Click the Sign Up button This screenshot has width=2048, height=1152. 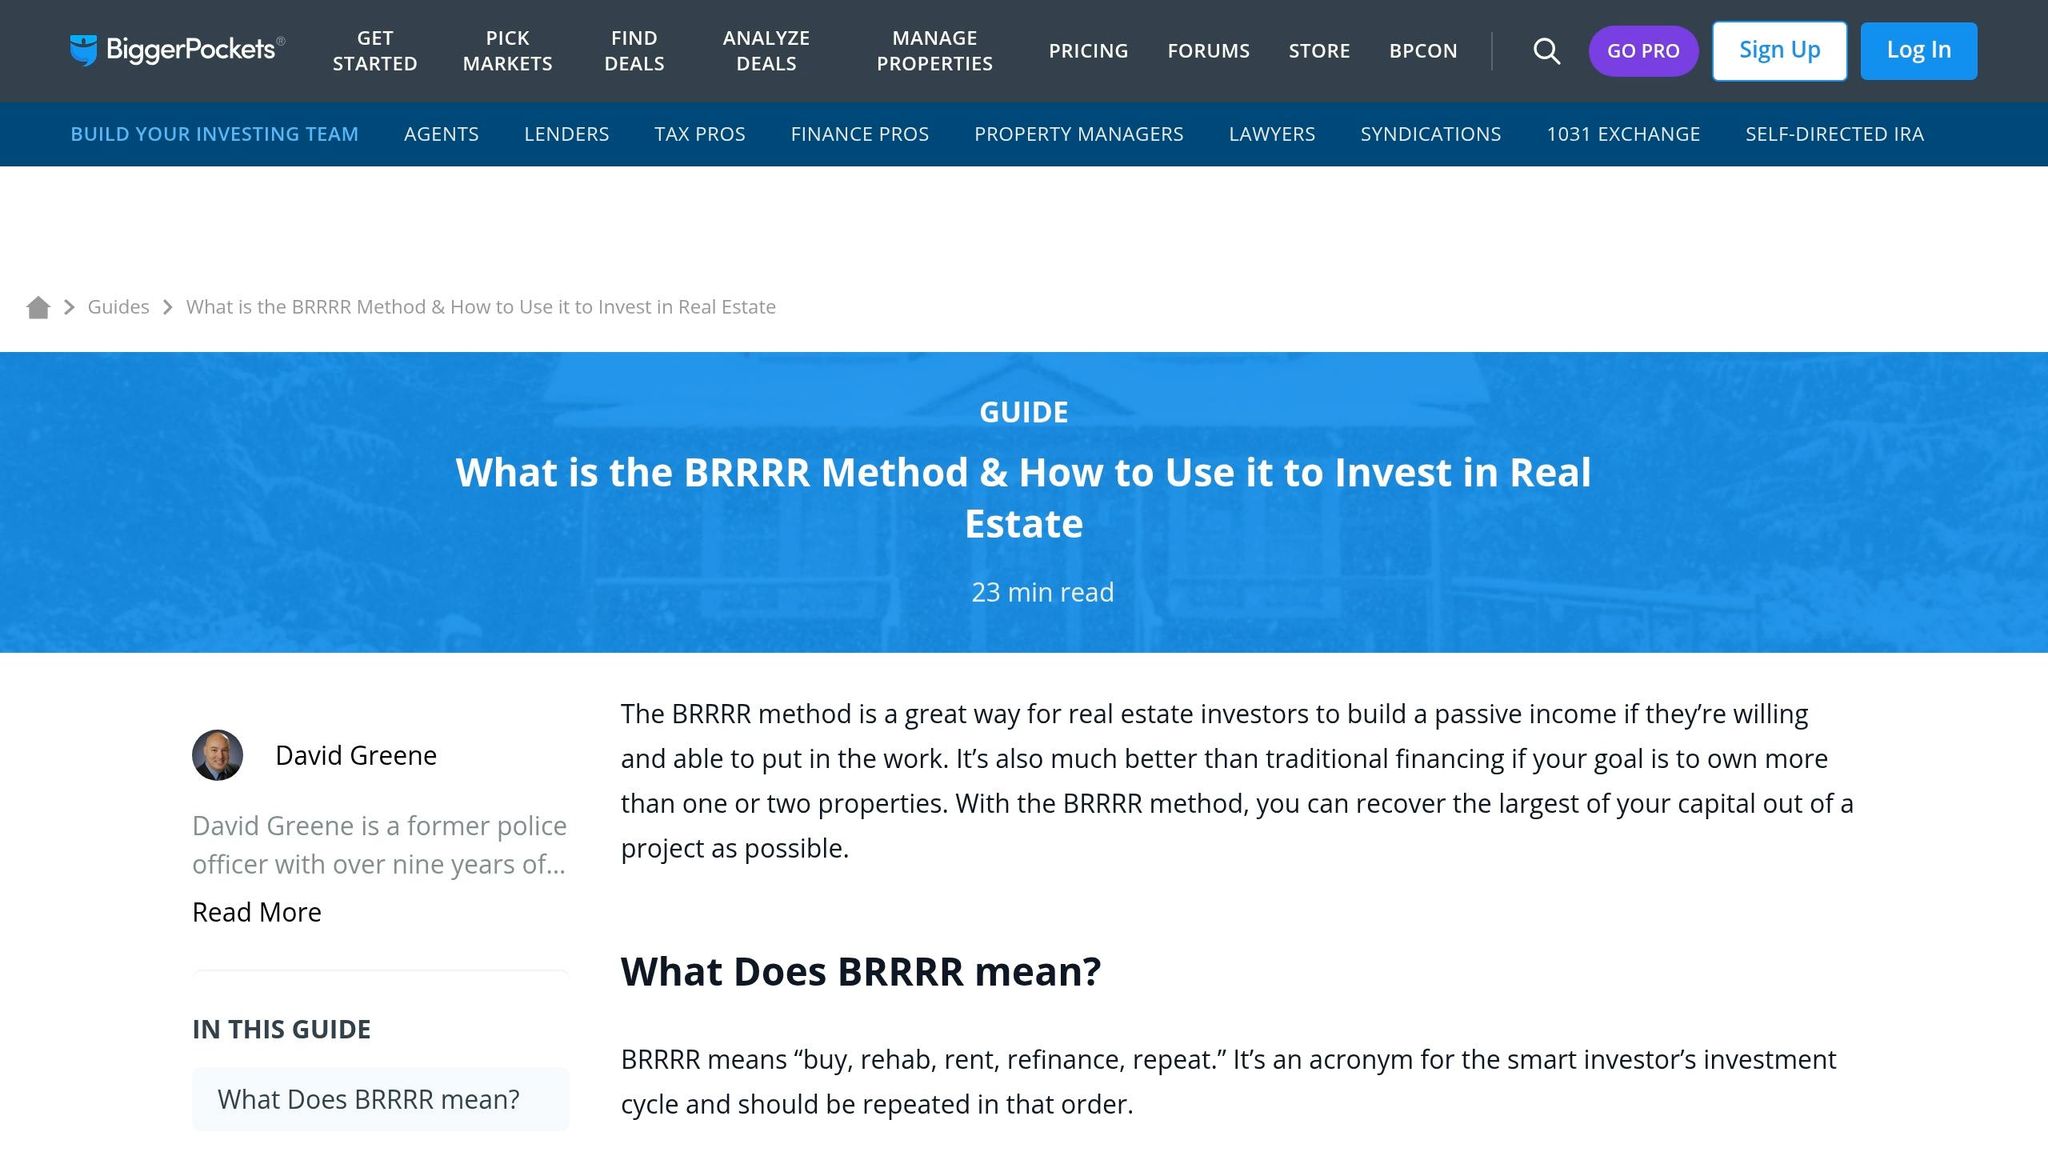click(x=1779, y=51)
